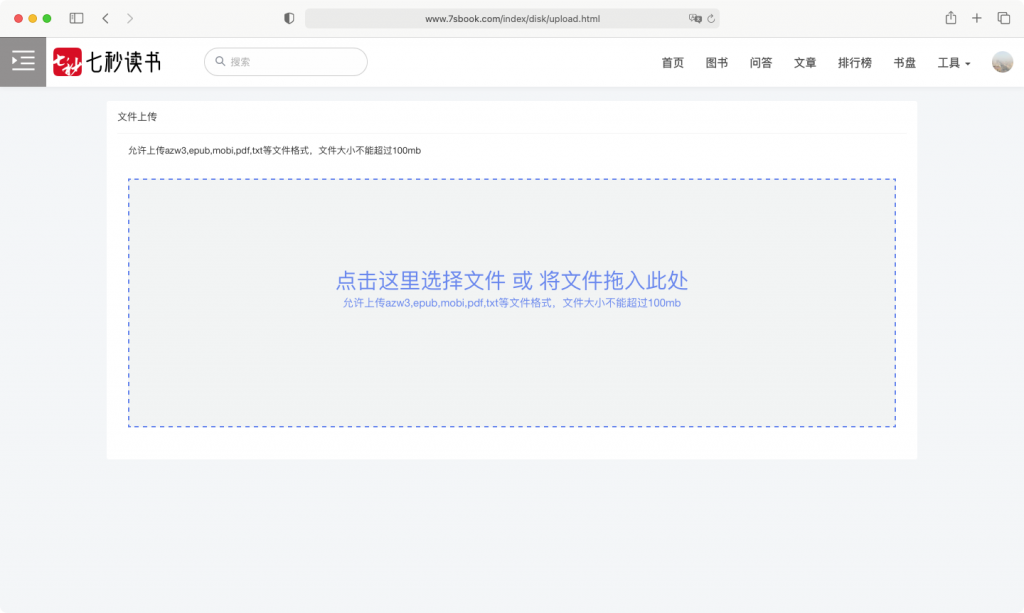This screenshot has width=1024, height=613.
Task: Click the blue format note in drop zone
Action: click(x=512, y=303)
